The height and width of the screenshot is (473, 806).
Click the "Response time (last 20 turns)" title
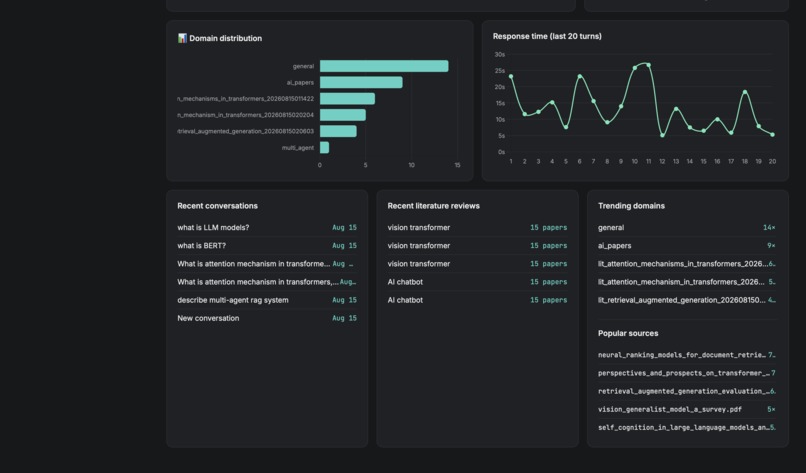pyautogui.click(x=547, y=36)
